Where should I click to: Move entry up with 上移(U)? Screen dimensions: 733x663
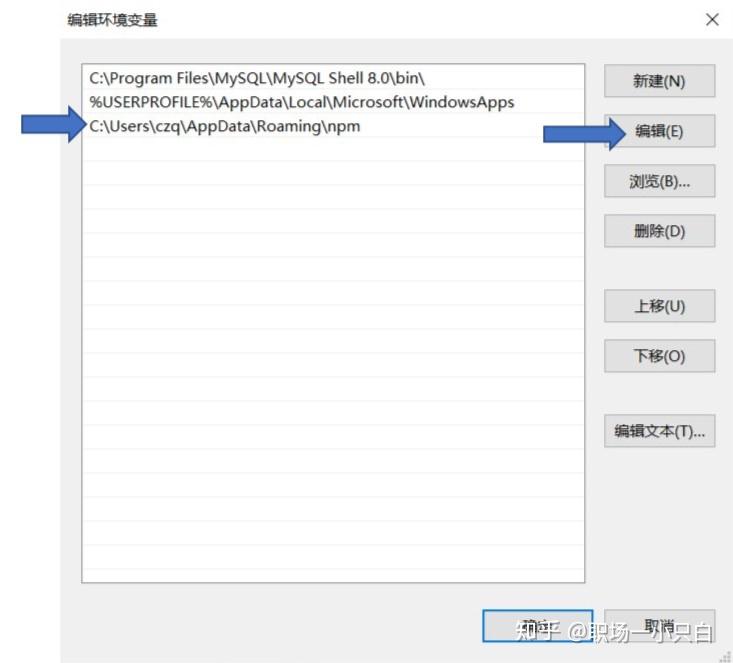659,306
